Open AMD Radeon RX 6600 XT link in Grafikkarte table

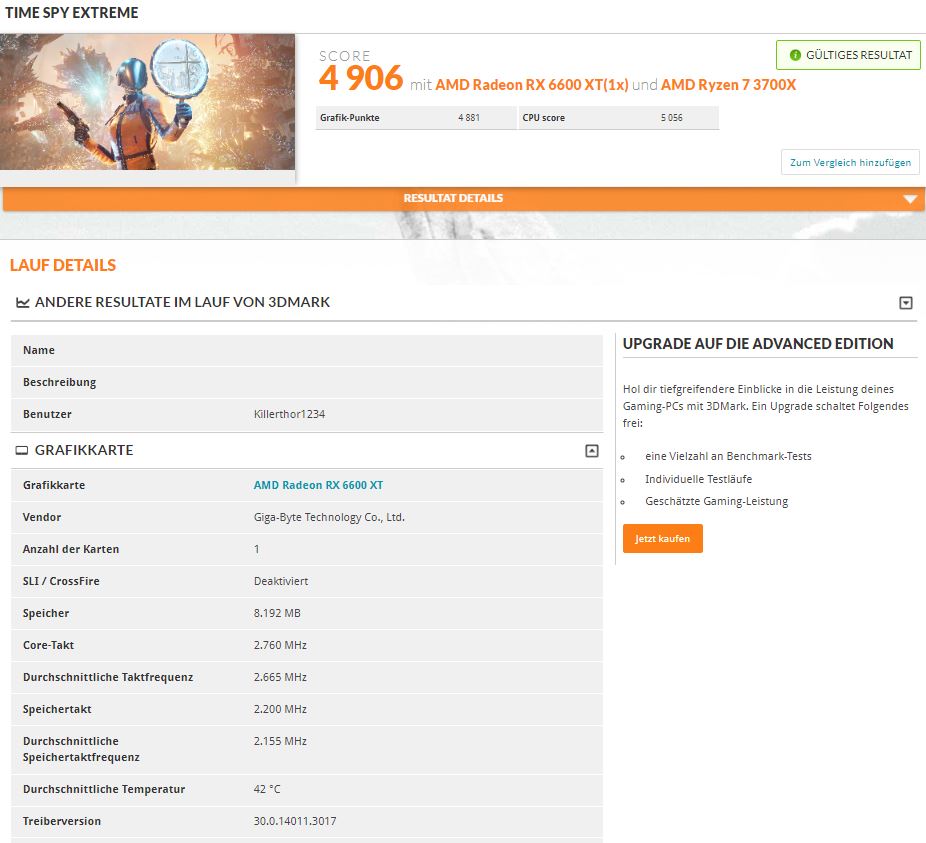(x=318, y=485)
